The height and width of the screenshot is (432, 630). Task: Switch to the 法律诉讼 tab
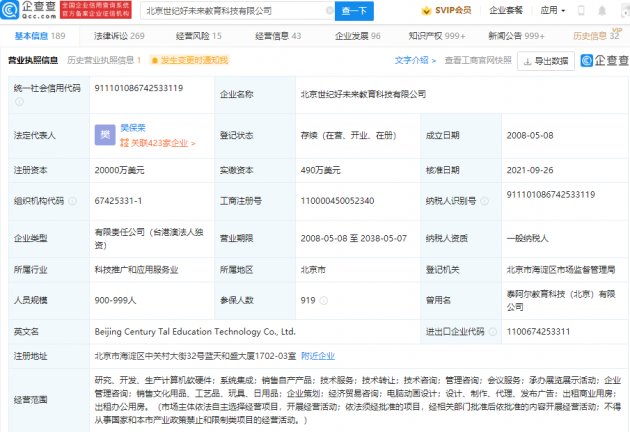coord(119,35)
